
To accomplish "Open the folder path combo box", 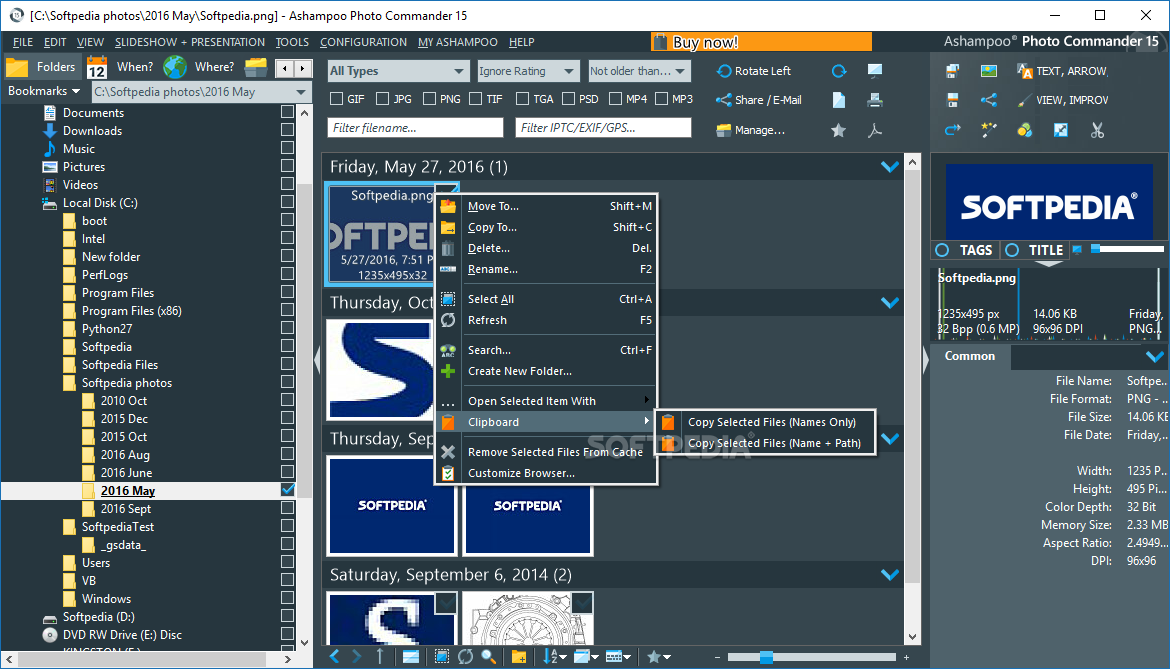I will tap(201, 92).
